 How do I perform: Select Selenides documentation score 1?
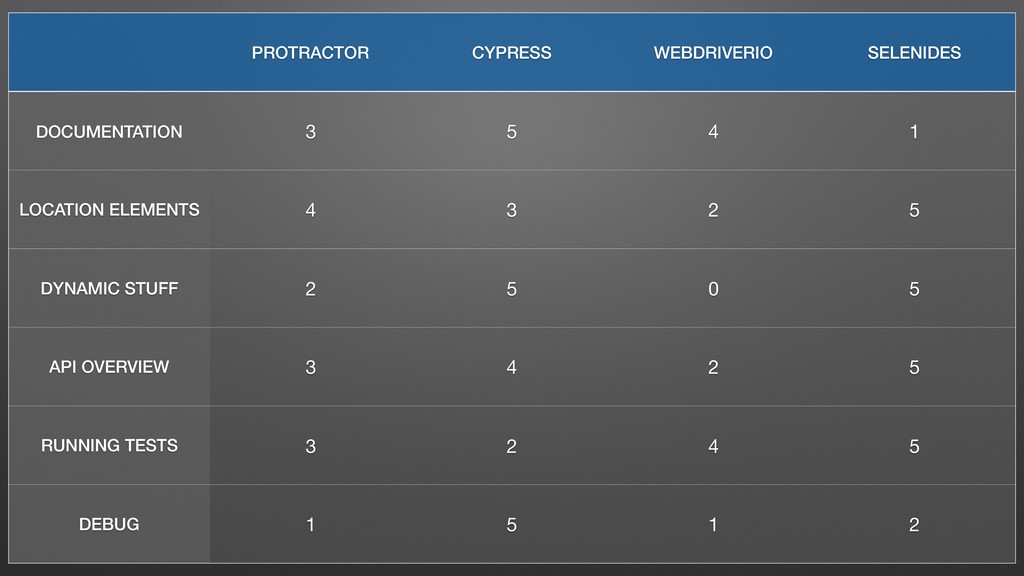[x=914, y=132]
